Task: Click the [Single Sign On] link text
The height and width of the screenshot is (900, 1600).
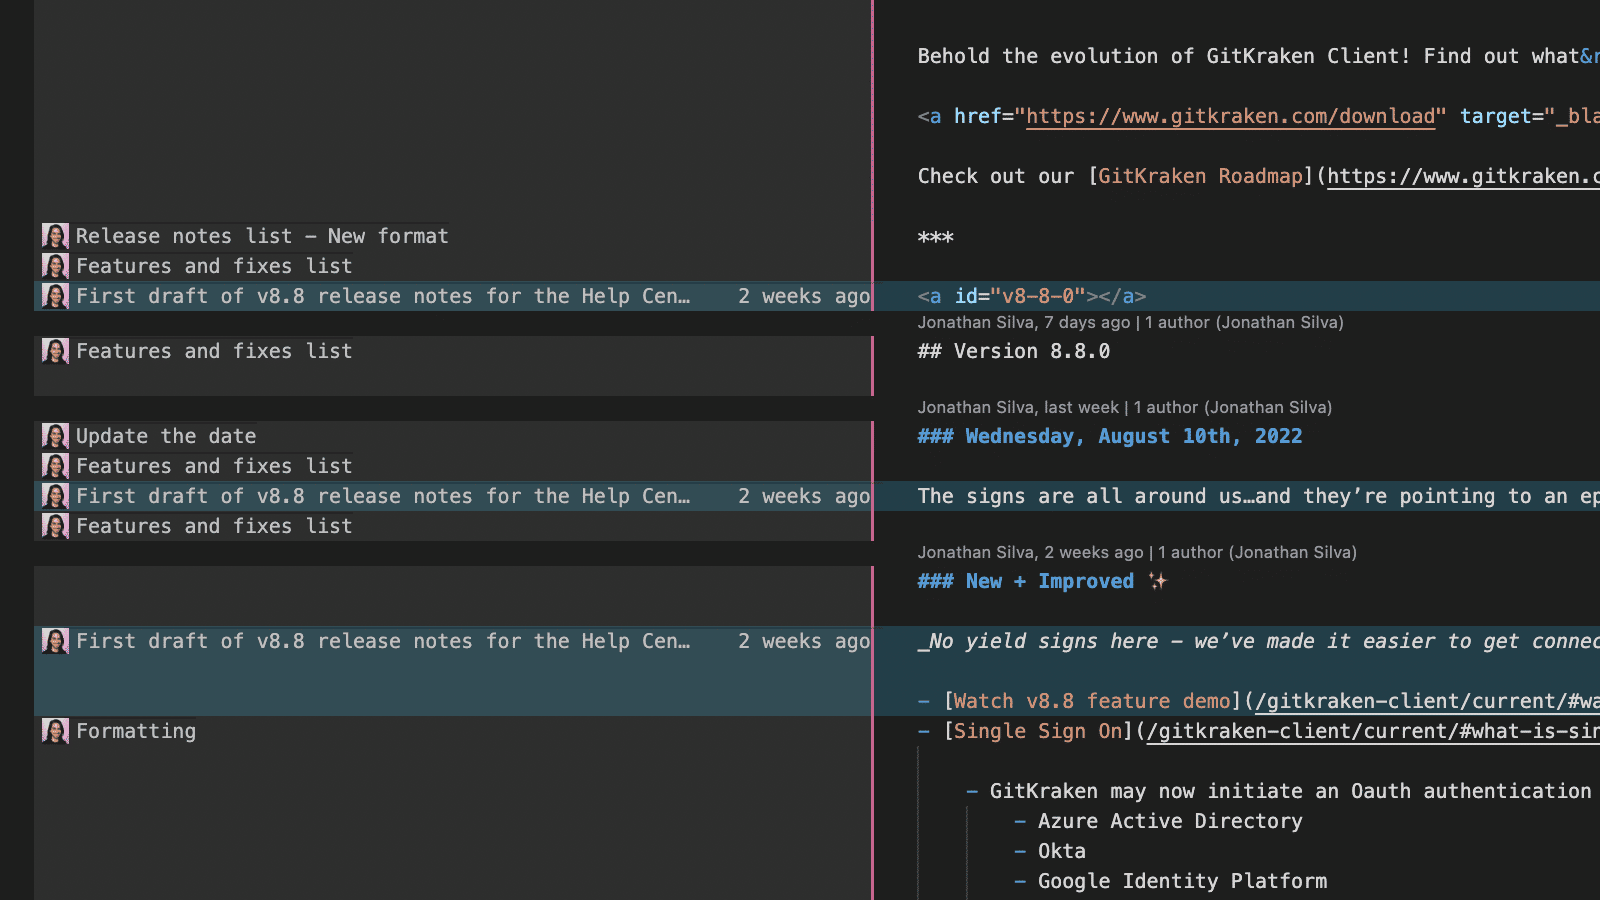Action: pos(1039,731)
